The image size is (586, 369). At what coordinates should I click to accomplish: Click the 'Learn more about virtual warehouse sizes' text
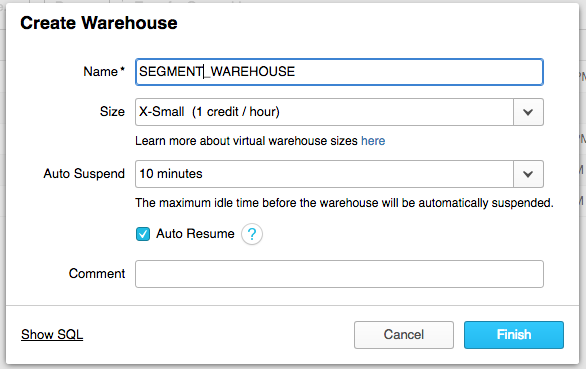pos(246,141)
